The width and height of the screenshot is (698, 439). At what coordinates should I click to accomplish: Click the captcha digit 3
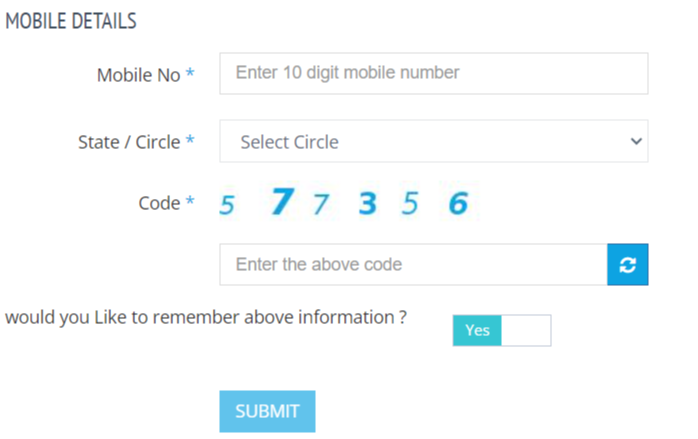click(x=368, y=203)
